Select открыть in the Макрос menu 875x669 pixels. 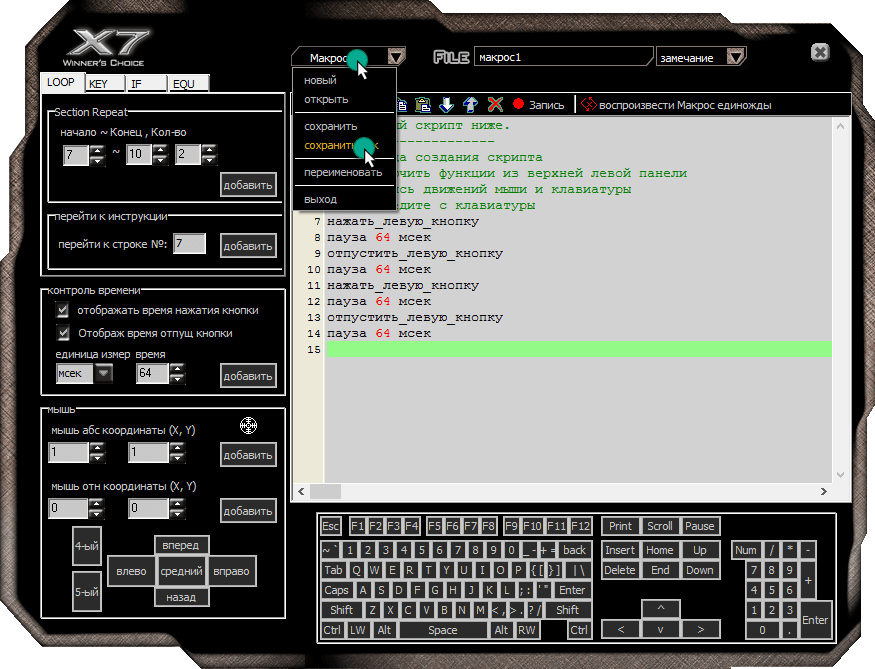point(326,99)
